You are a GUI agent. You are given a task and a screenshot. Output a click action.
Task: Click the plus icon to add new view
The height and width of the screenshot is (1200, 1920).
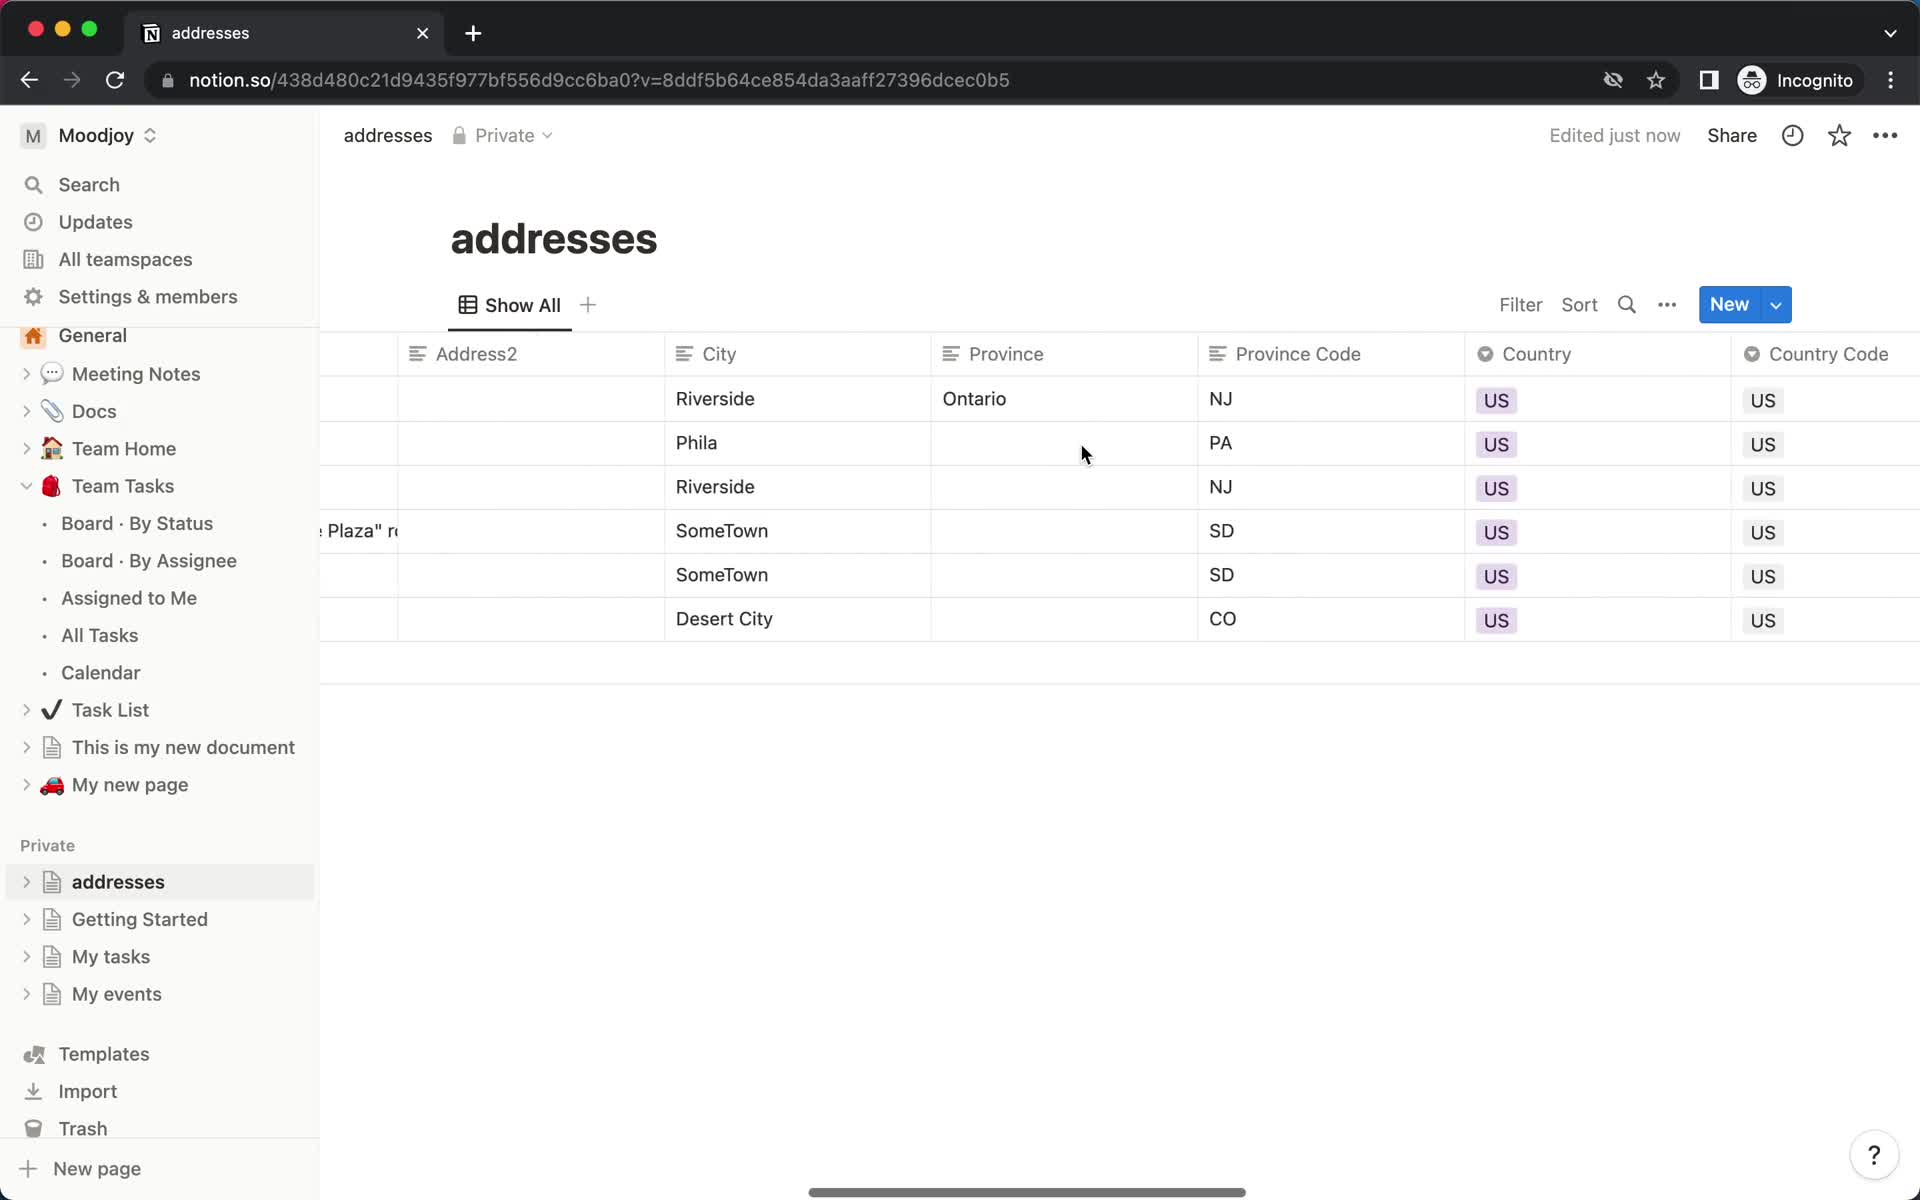pos(587,304)
